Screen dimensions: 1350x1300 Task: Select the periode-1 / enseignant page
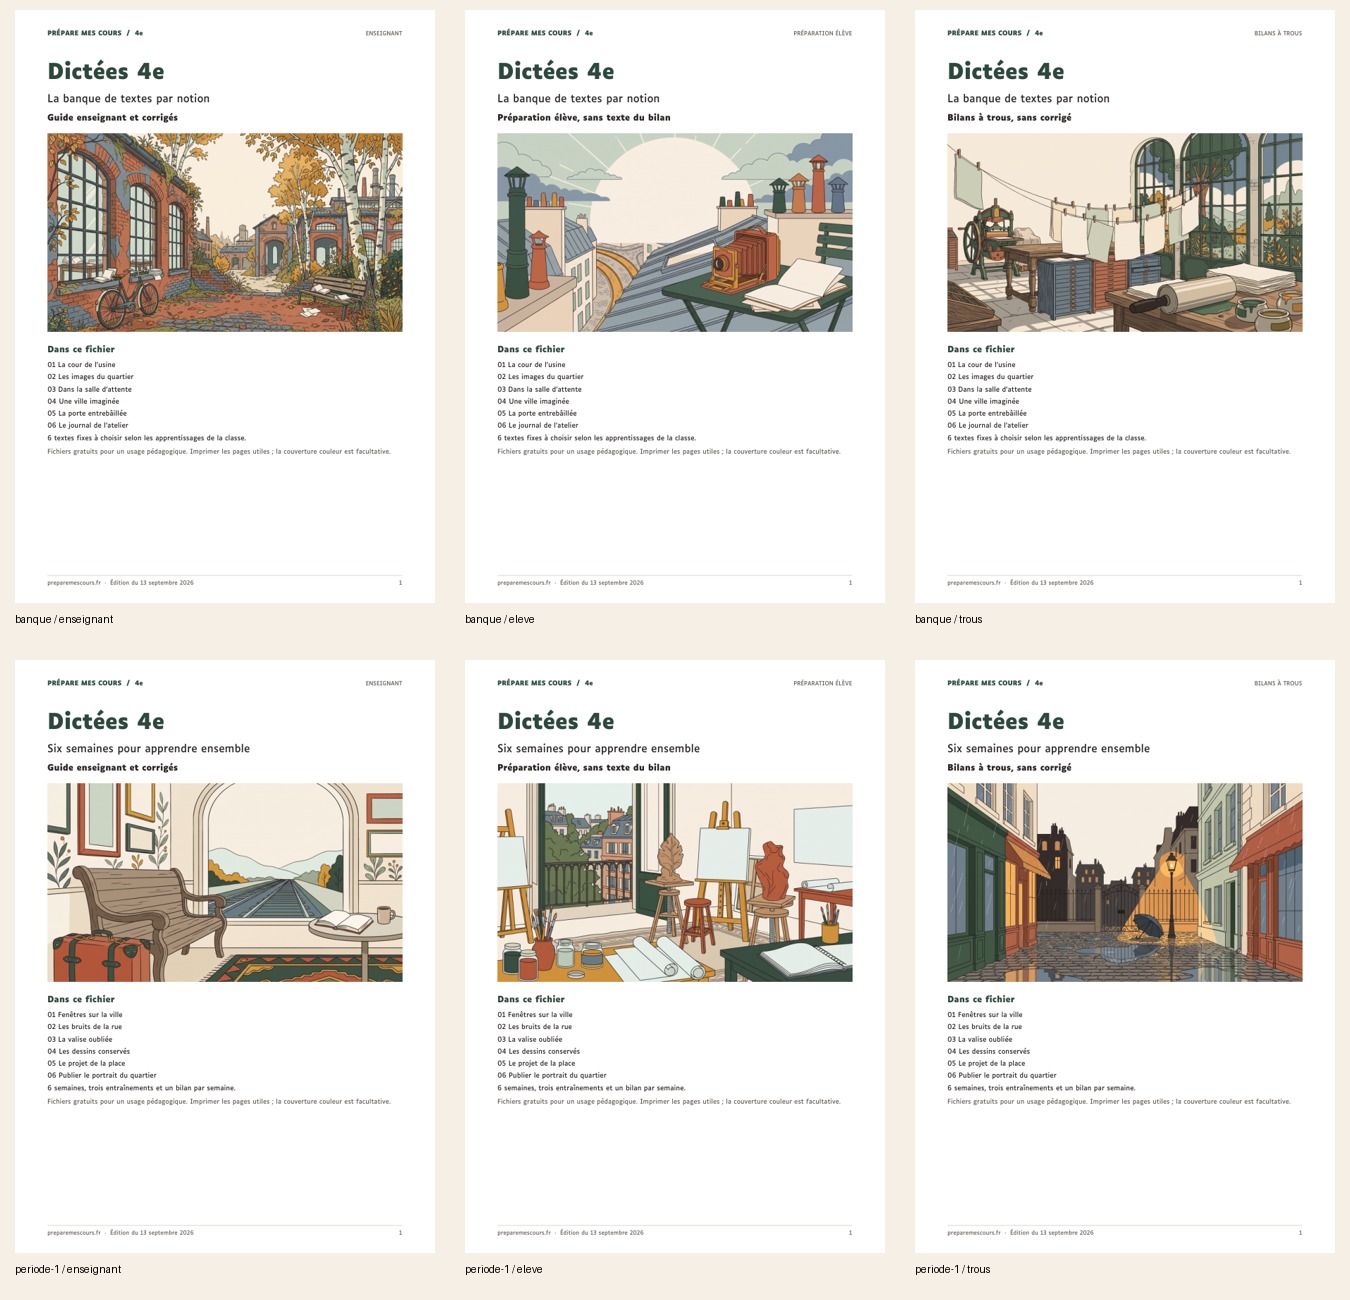pyautogui.click(x=225, y=956)
